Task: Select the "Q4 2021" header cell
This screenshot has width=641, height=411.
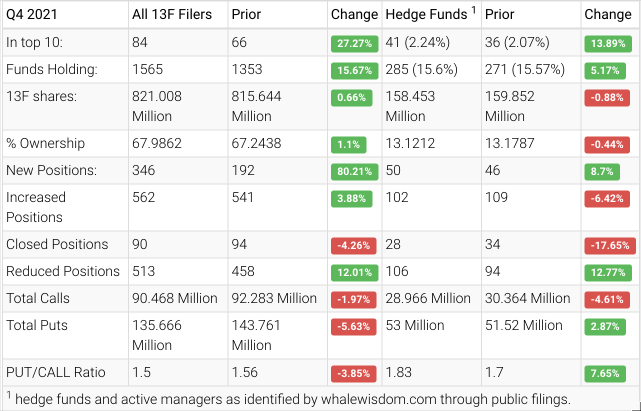Action: (33, 15)
